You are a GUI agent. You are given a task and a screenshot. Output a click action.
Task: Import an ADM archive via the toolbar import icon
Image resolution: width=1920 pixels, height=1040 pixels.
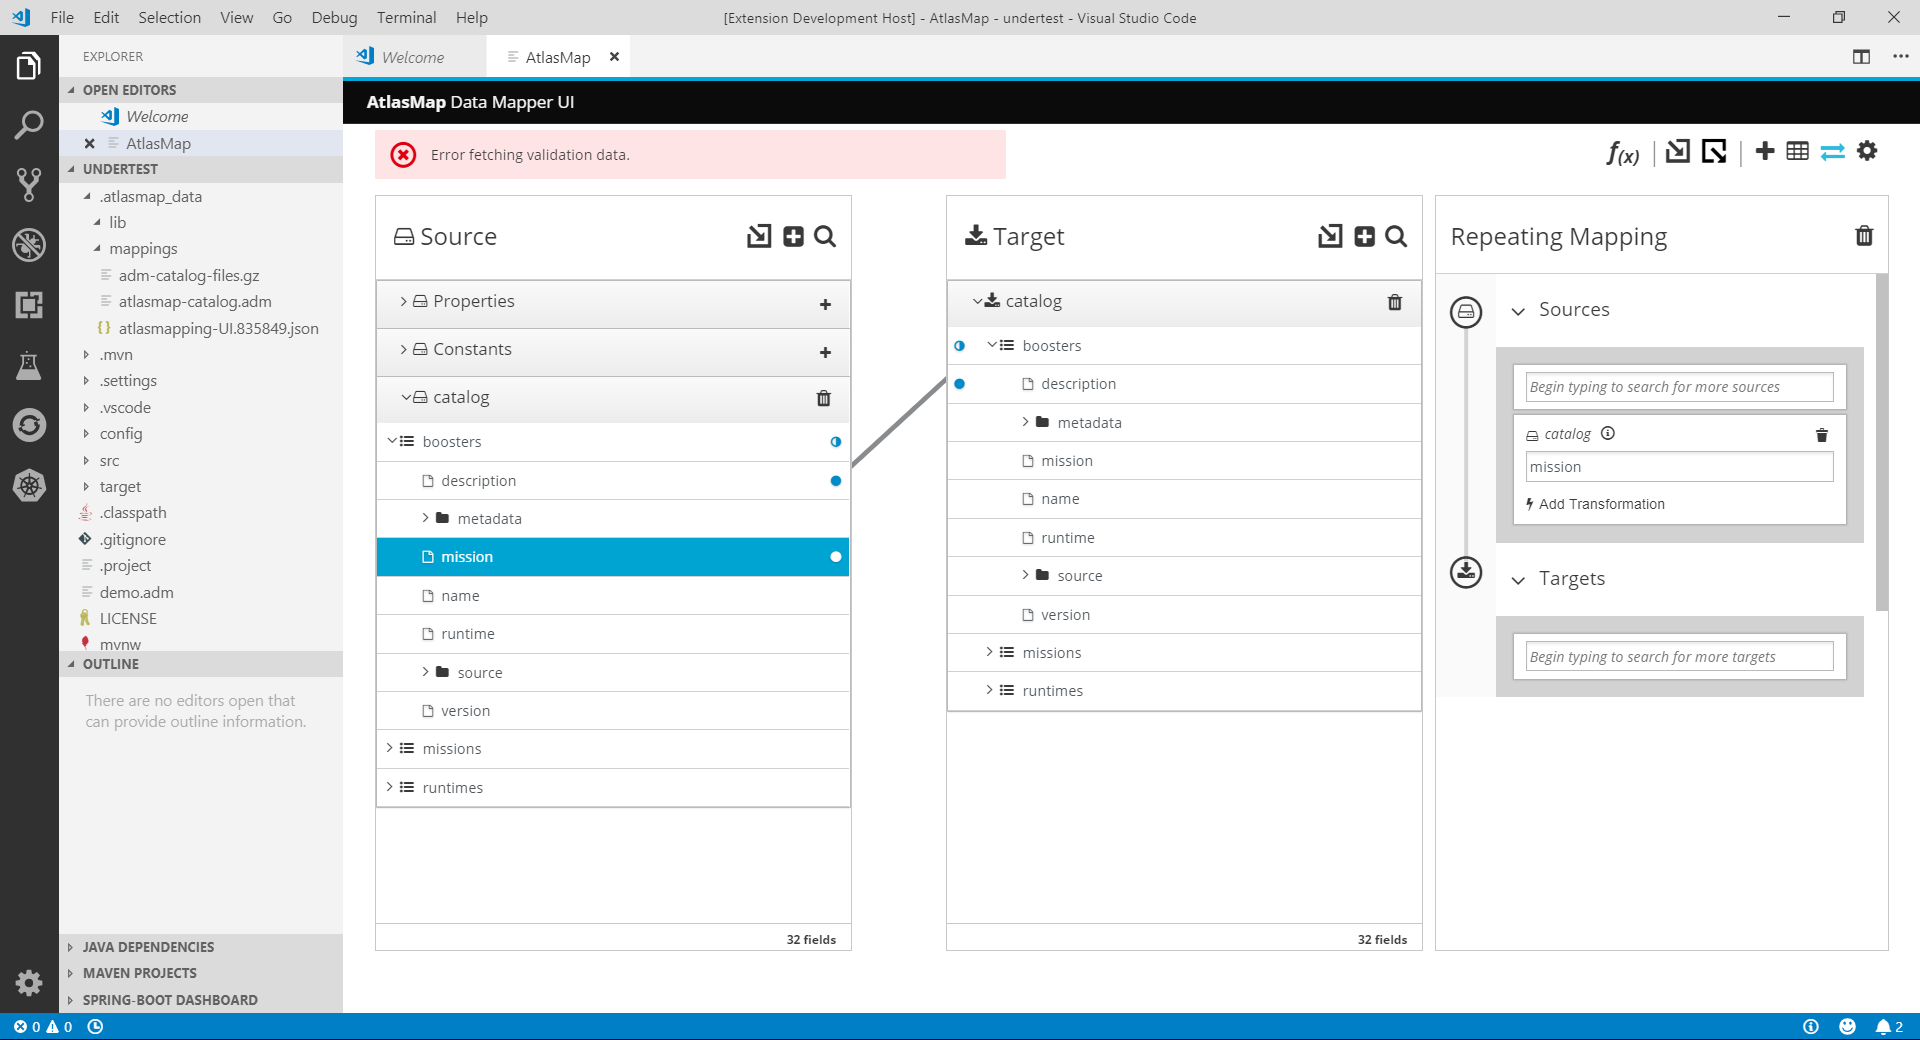point(1679,151)
